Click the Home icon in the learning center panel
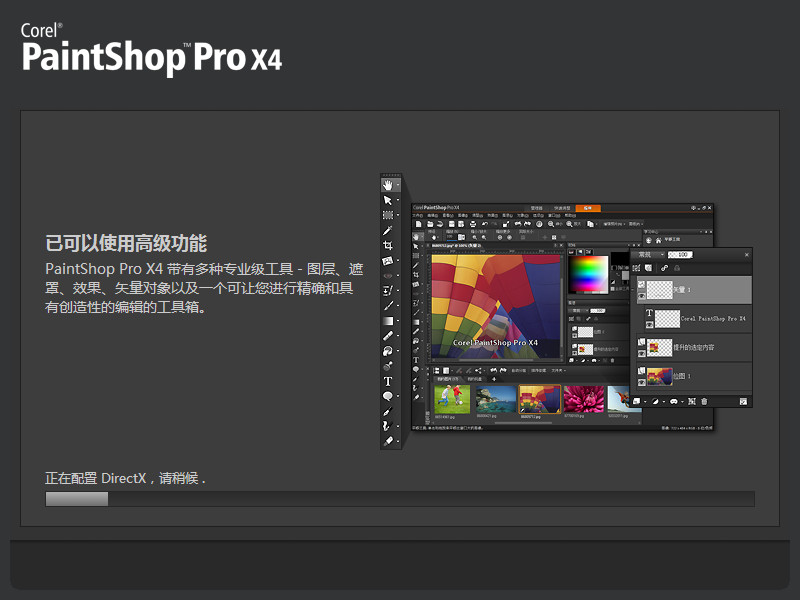 point(658,240)
